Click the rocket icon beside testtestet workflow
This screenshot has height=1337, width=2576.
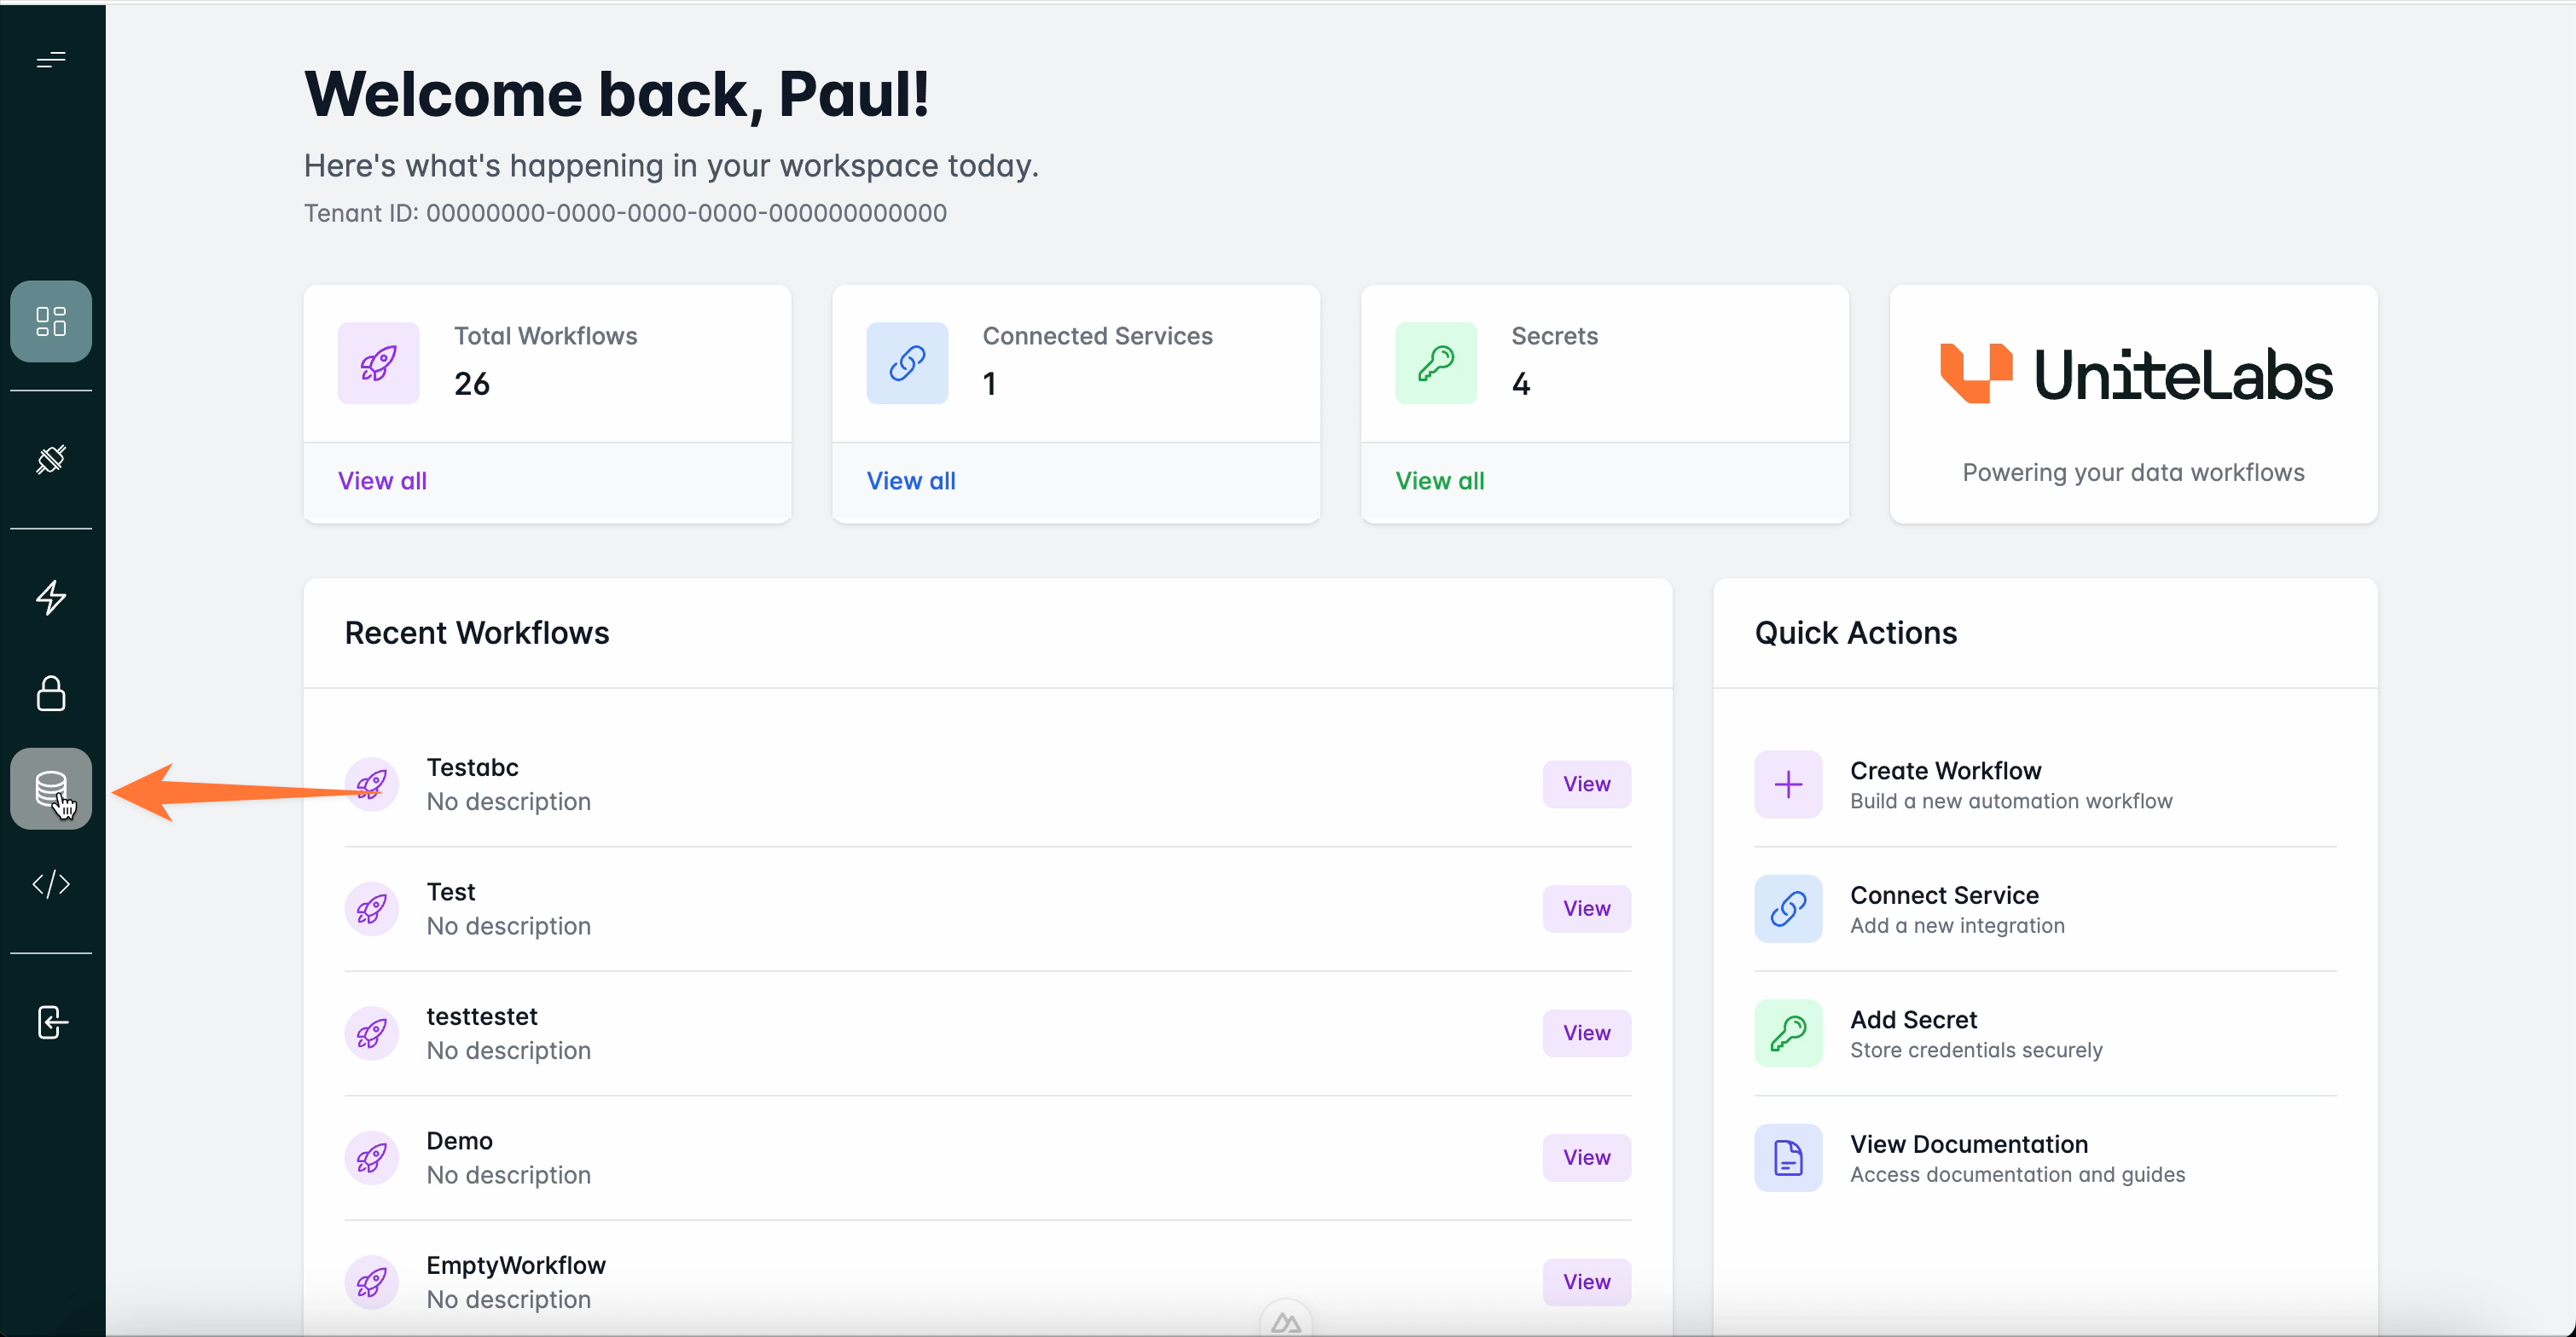[x=372, y=1033]
